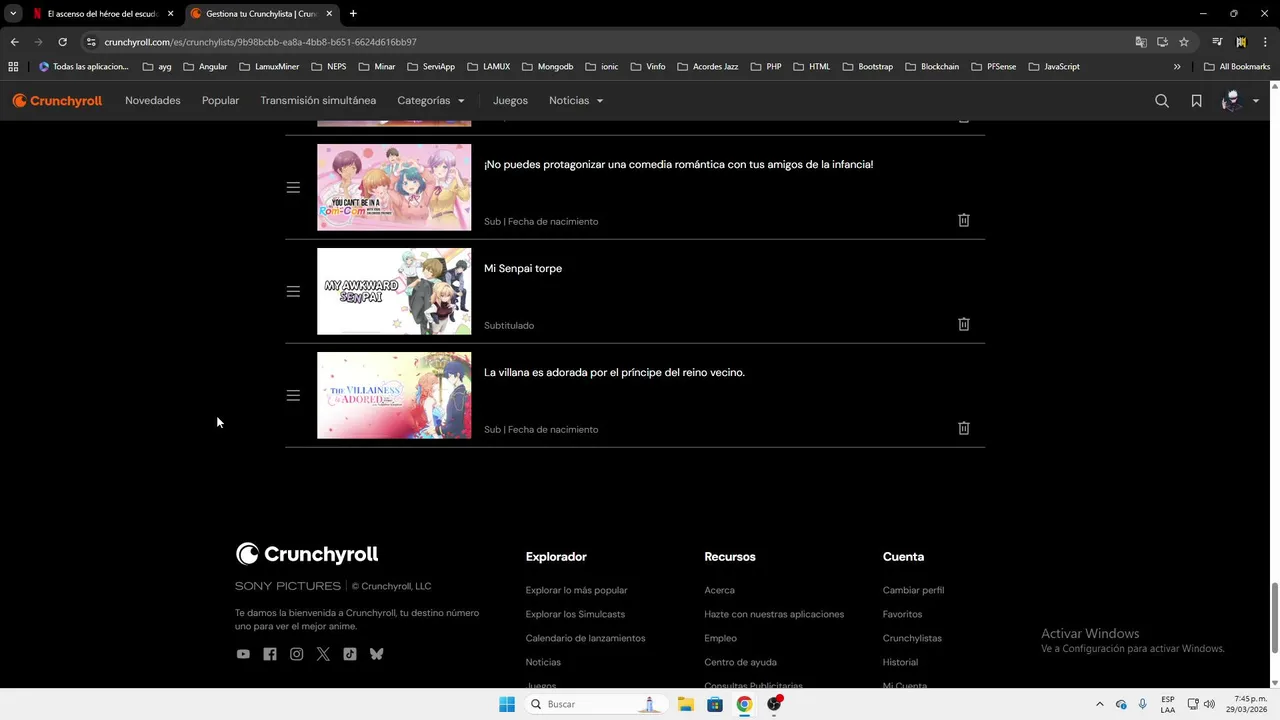Click the Windows taskbar Buscar search box

click(596, 704)
